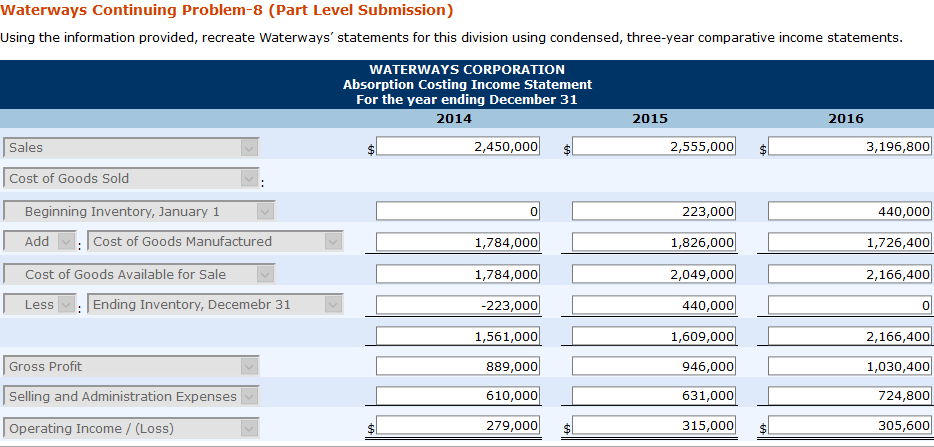Open the Cost of Goods Sold dropdown

pos(131,179)
